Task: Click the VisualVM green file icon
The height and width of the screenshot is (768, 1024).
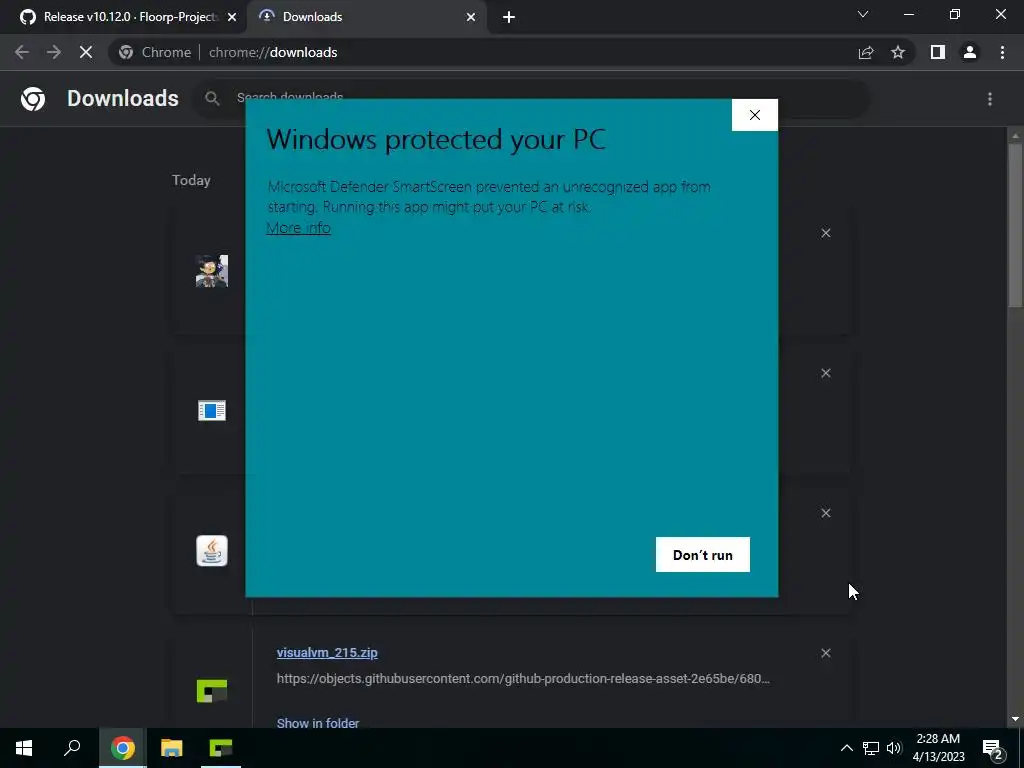Action: (212, 690)
